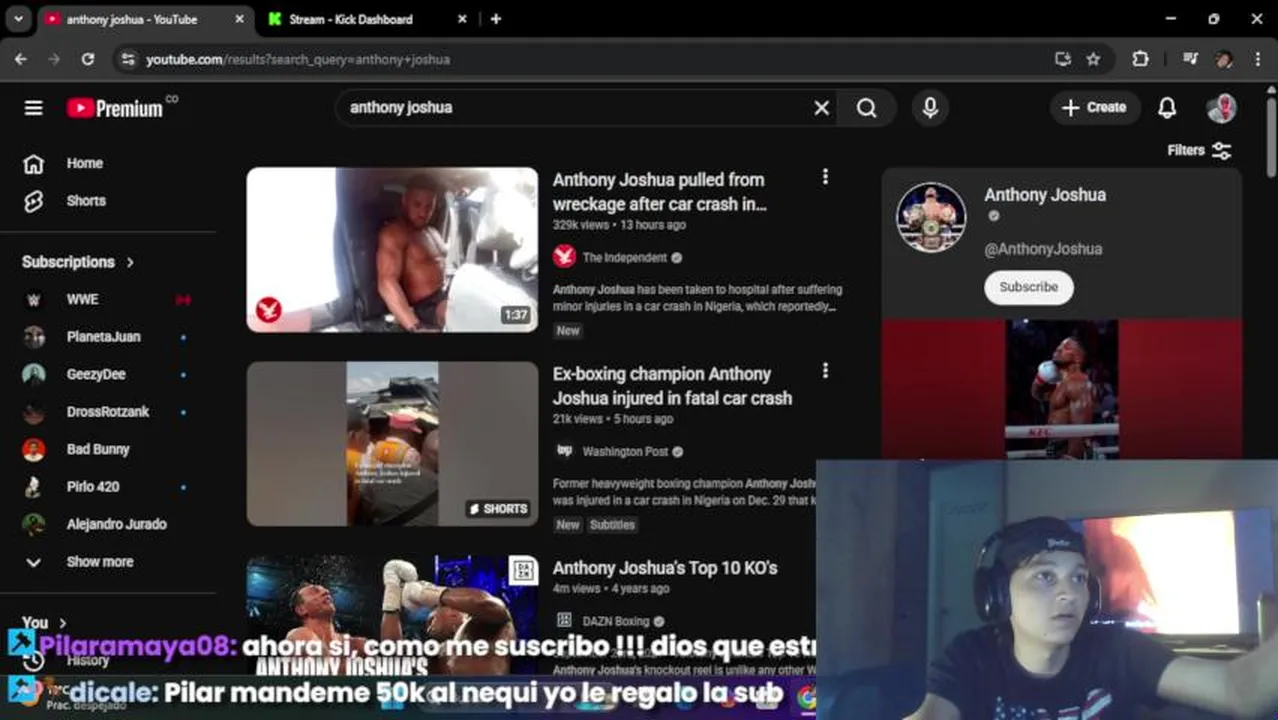Click the magnifier search button

[867, 108]
